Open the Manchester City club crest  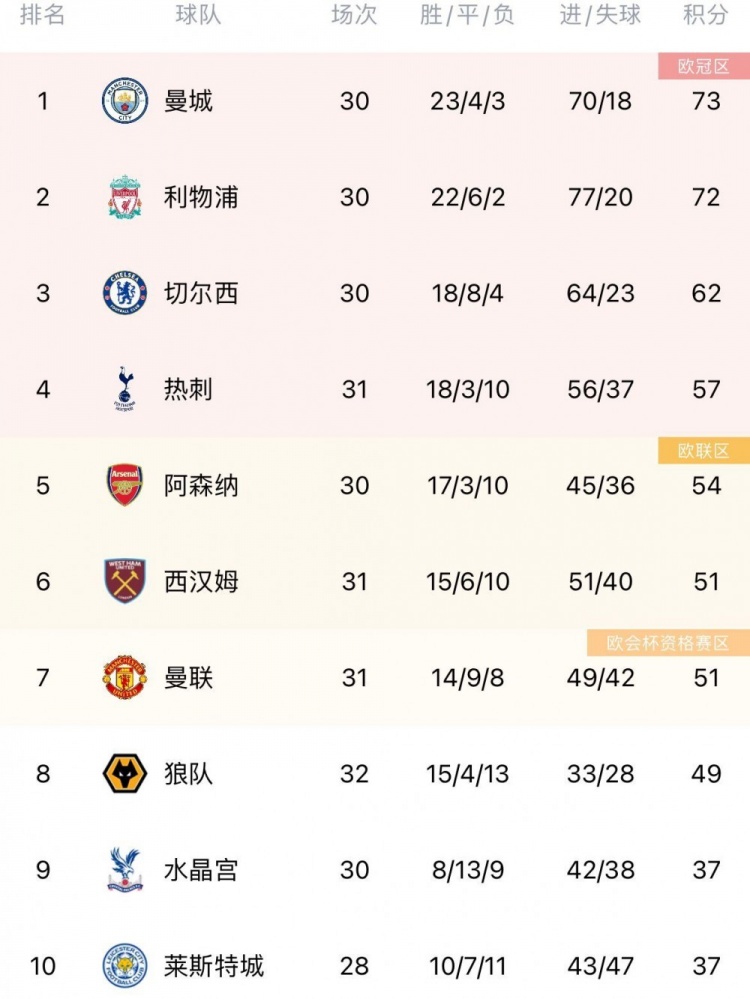pos(125,101)
